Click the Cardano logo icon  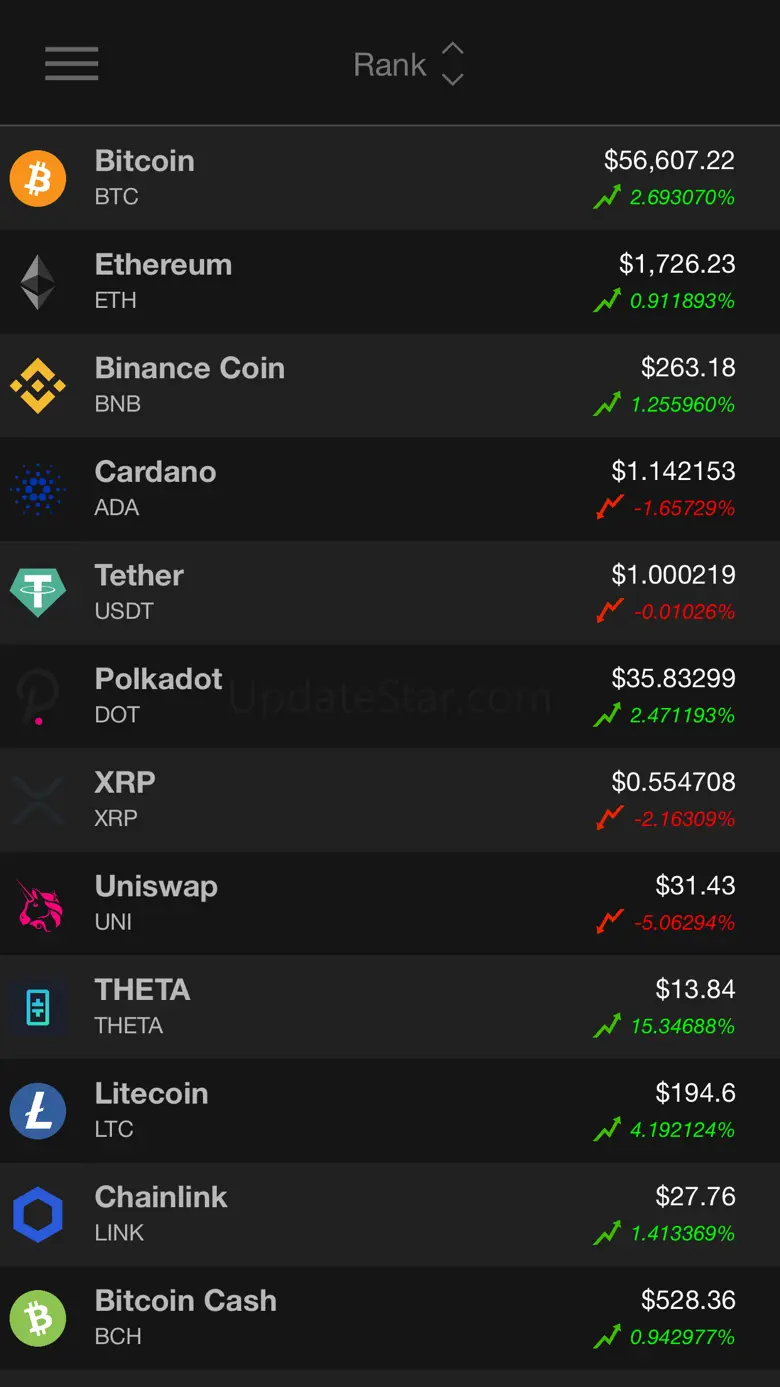[x=38, y=489]
